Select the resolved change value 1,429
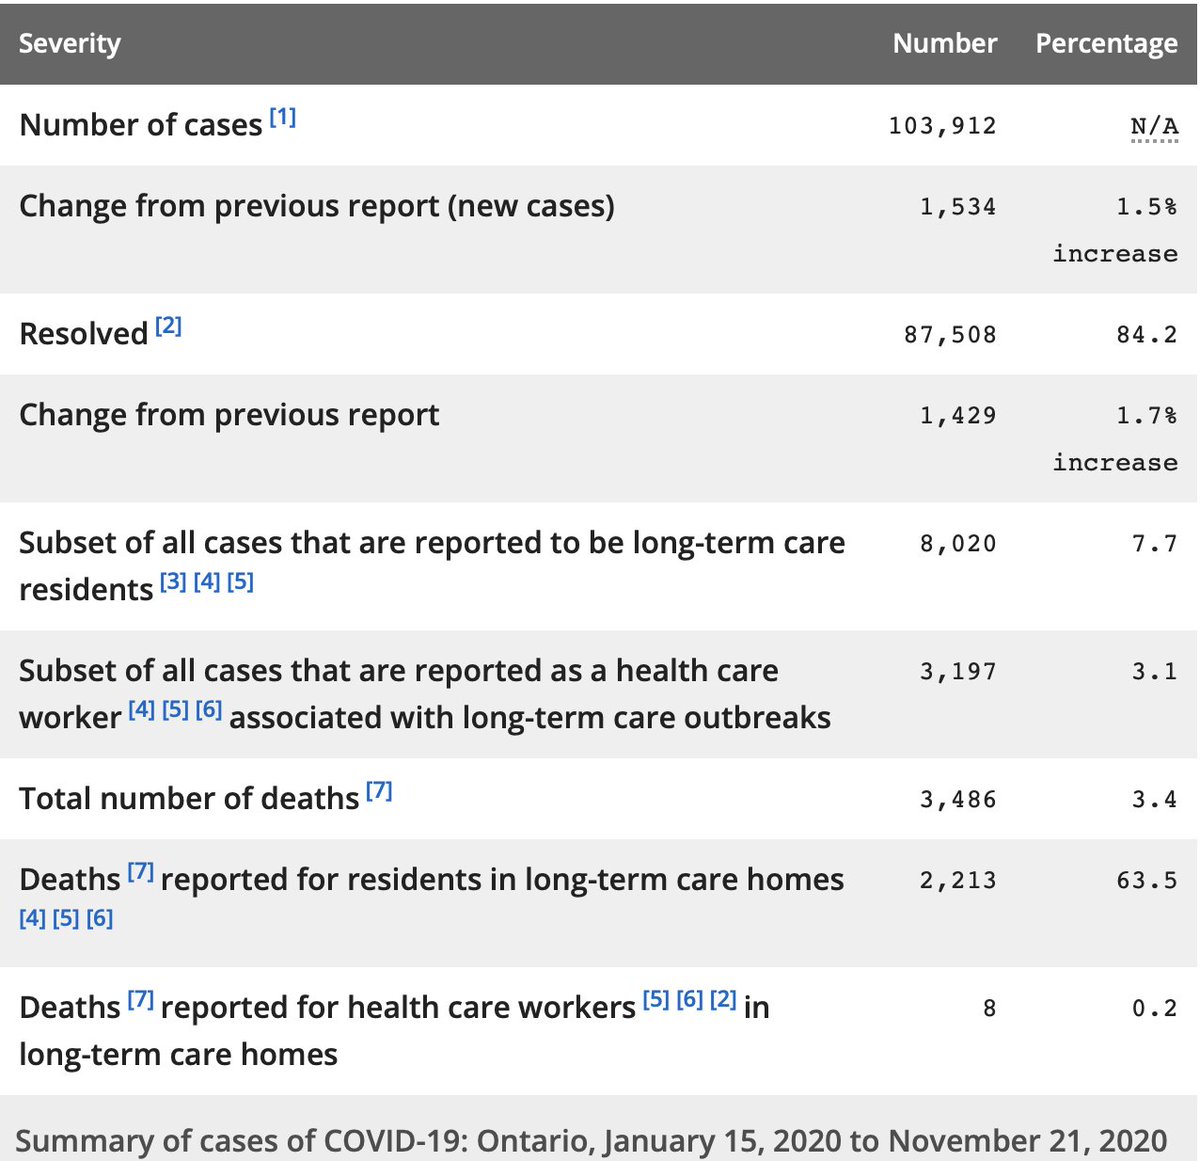 (958, 416)
